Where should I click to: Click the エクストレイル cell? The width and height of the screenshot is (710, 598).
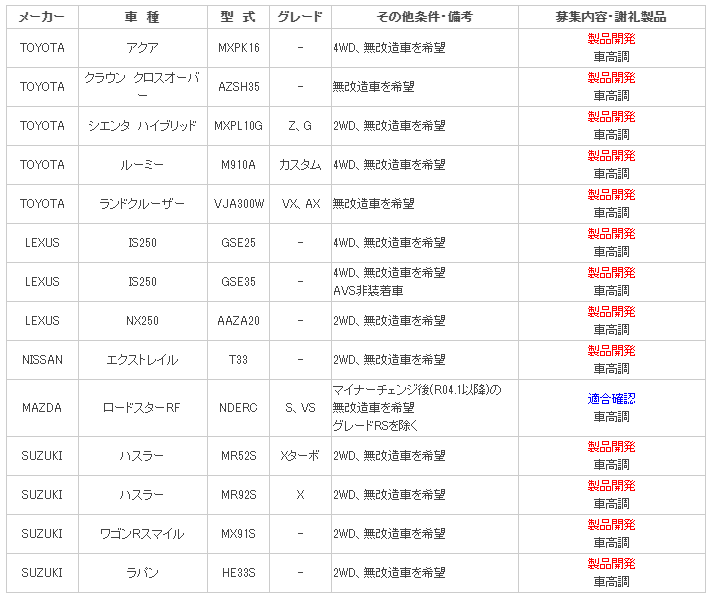click(x=143, y=360)
